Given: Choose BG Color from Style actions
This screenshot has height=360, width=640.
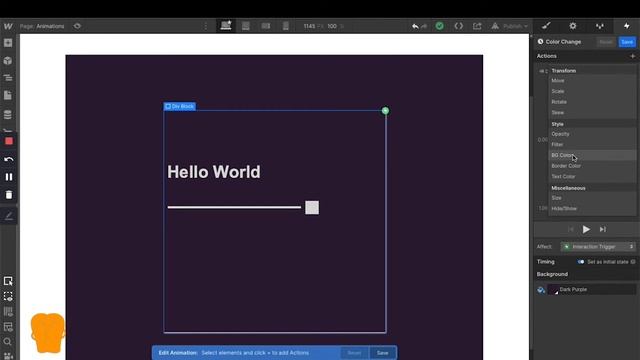Looking at the screenshot, I should pos(592,155).
